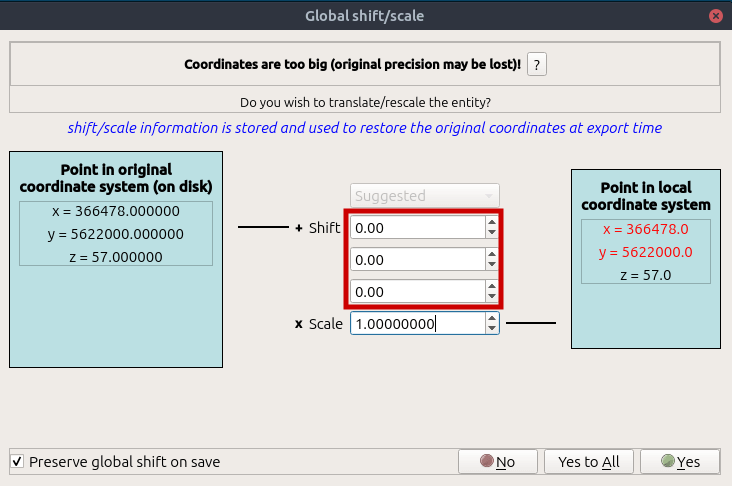Open the Suggested shift preset dropdown

(424, 196)
